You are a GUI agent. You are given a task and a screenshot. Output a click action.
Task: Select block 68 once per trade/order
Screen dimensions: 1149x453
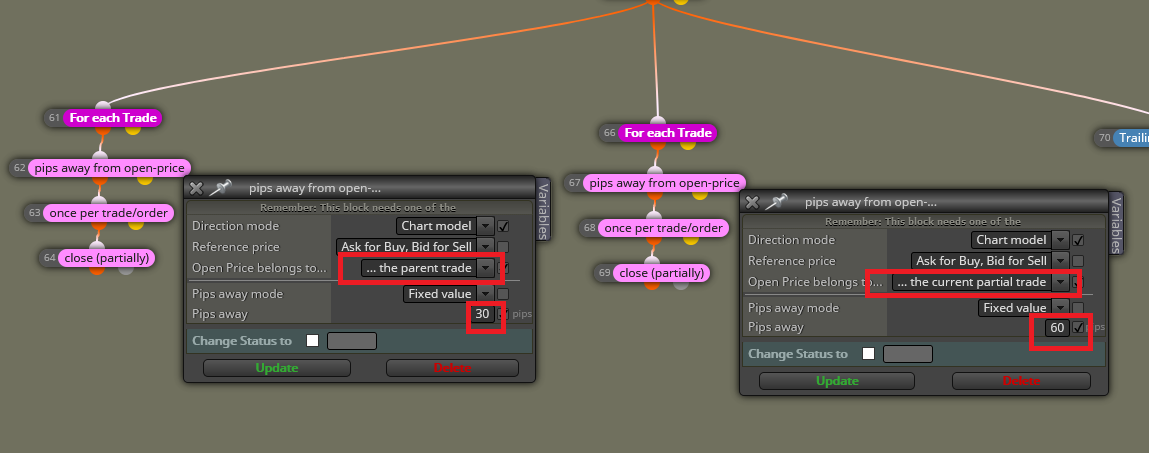click(x=664, y=228)
